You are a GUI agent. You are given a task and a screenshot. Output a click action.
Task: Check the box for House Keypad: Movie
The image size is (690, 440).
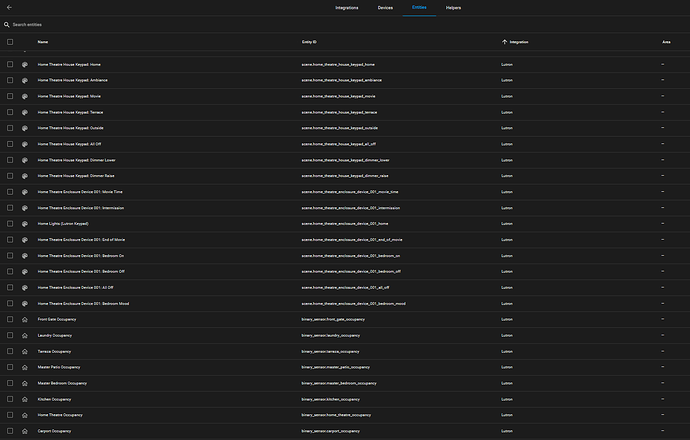tap(10, 96)
